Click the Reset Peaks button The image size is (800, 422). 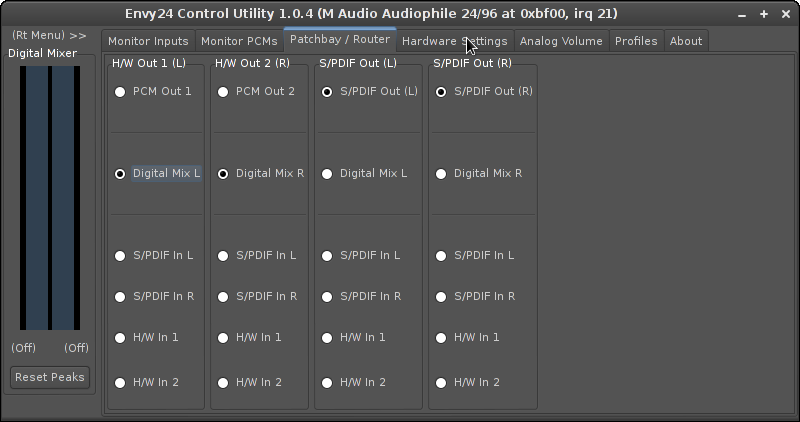(x=50, y=378)
